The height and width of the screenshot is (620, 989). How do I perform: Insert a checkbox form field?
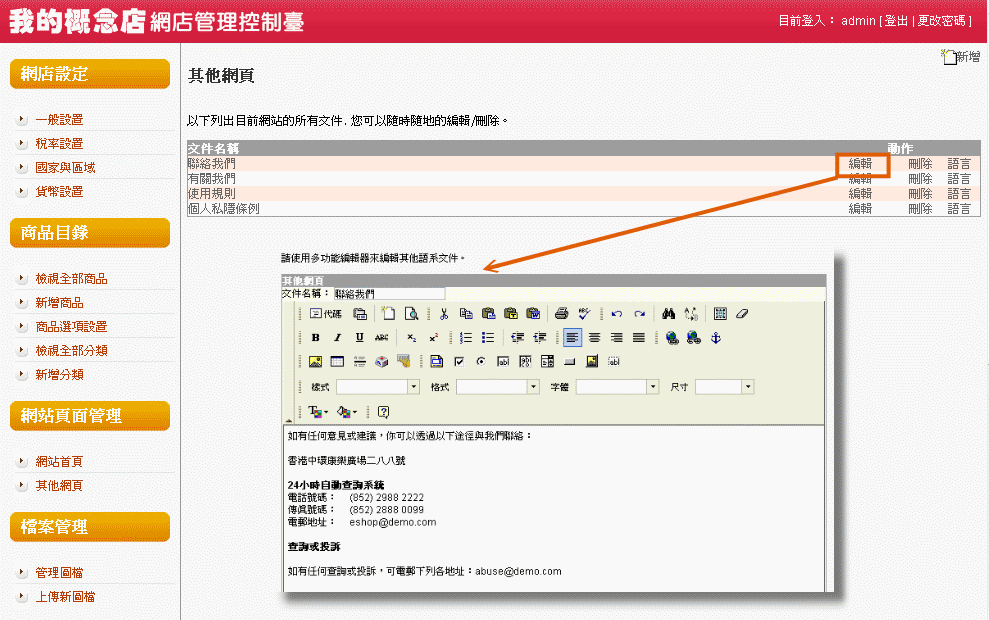(x=459, y=362)
